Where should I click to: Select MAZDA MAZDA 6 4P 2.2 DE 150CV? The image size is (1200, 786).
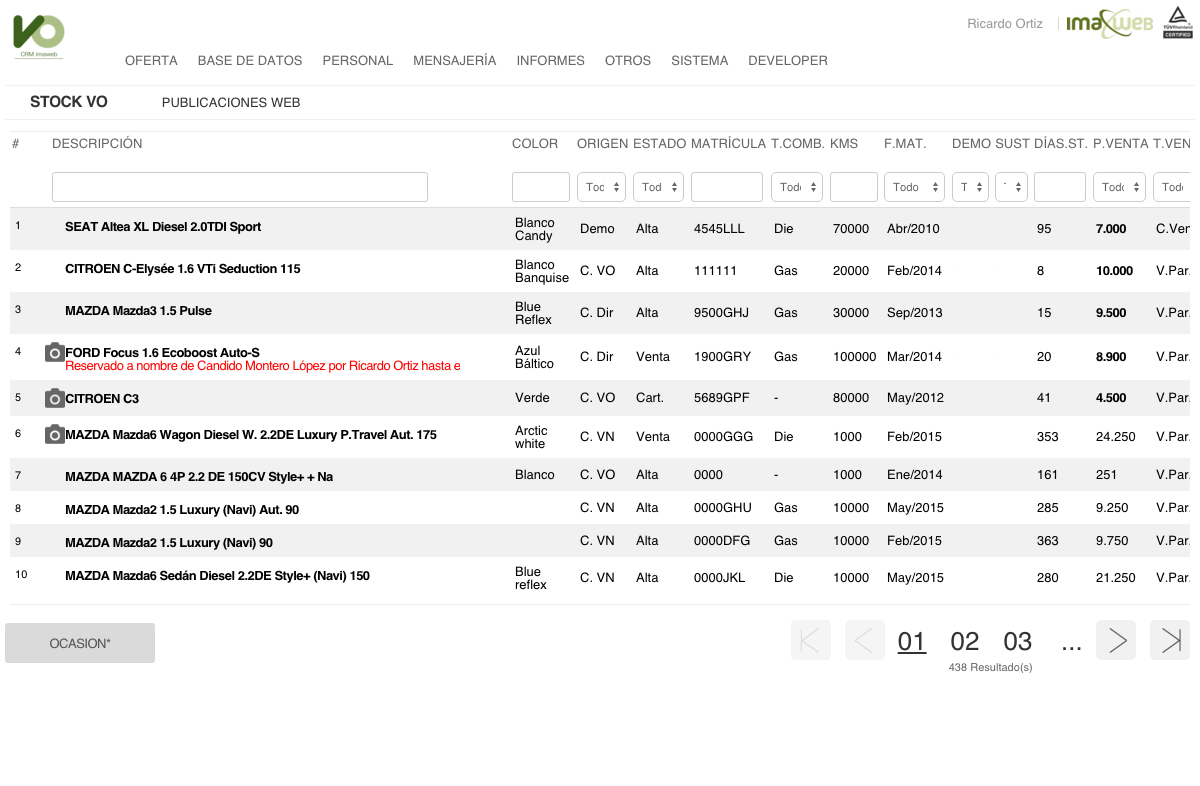point(199,477)
